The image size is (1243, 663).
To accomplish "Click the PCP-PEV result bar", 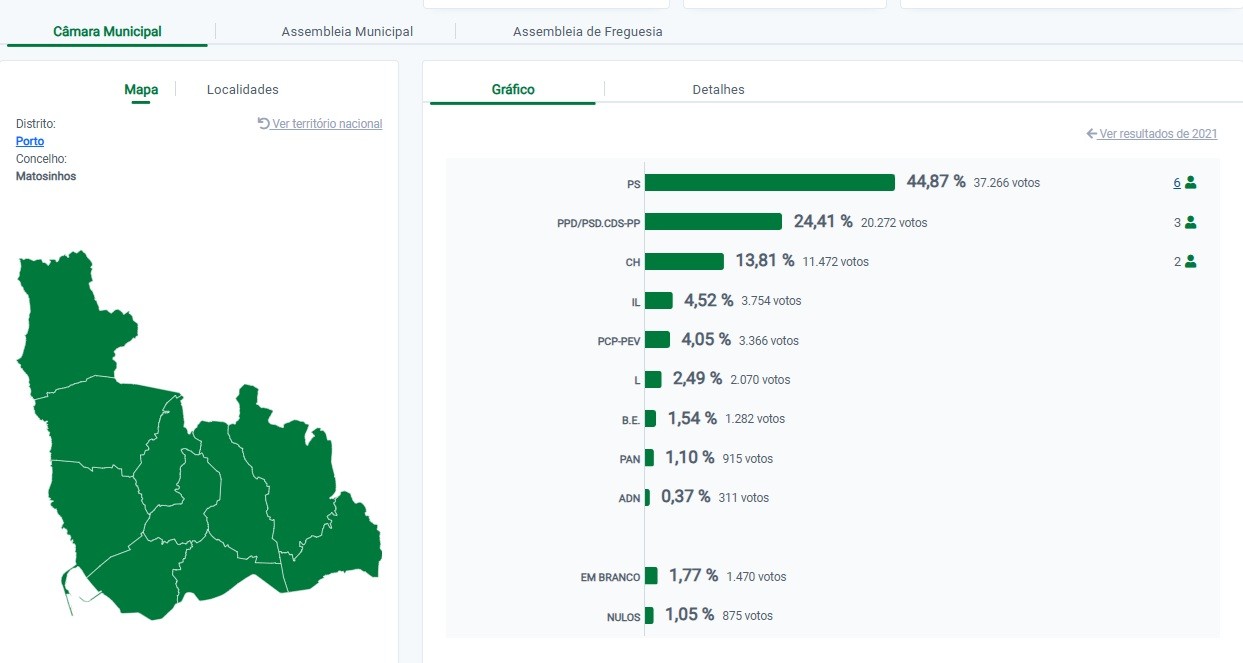I will coord(657,340).
